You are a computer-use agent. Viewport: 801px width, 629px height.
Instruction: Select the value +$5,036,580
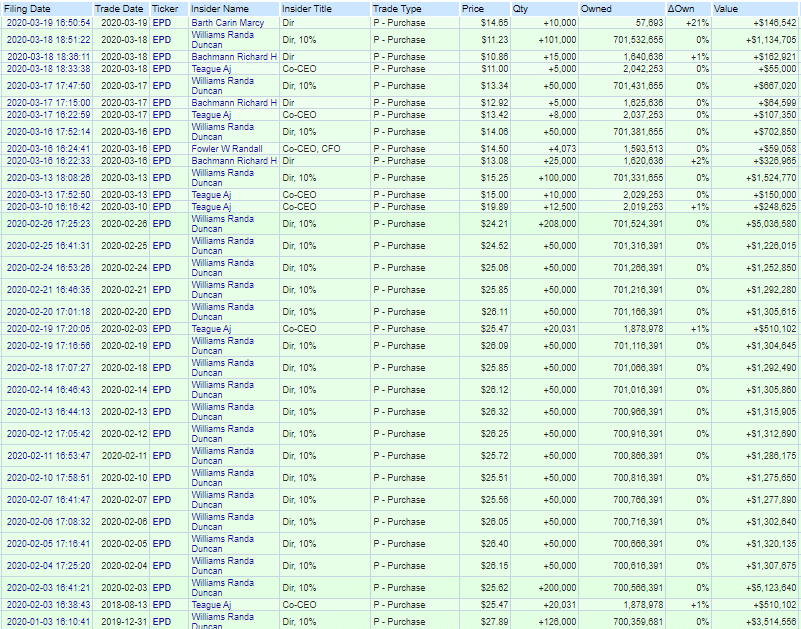click(770, 224)
